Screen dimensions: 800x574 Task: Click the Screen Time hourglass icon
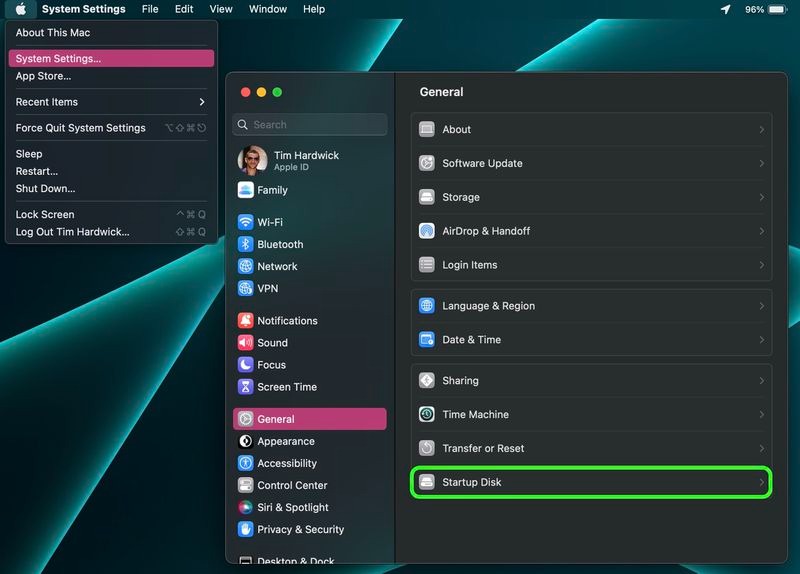[245, 387]
